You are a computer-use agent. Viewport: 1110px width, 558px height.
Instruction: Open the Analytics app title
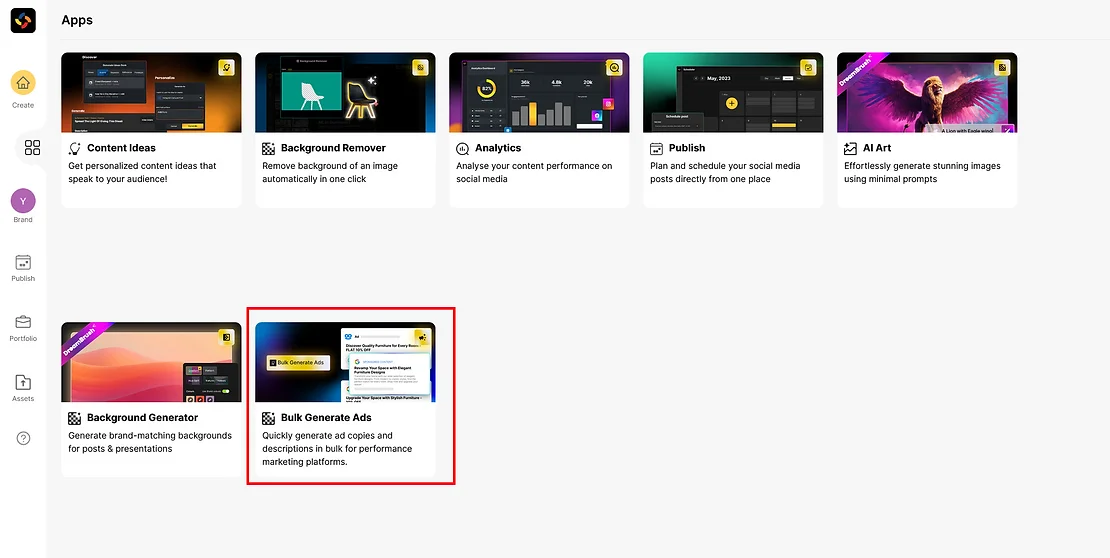click(x=498, y=148)
